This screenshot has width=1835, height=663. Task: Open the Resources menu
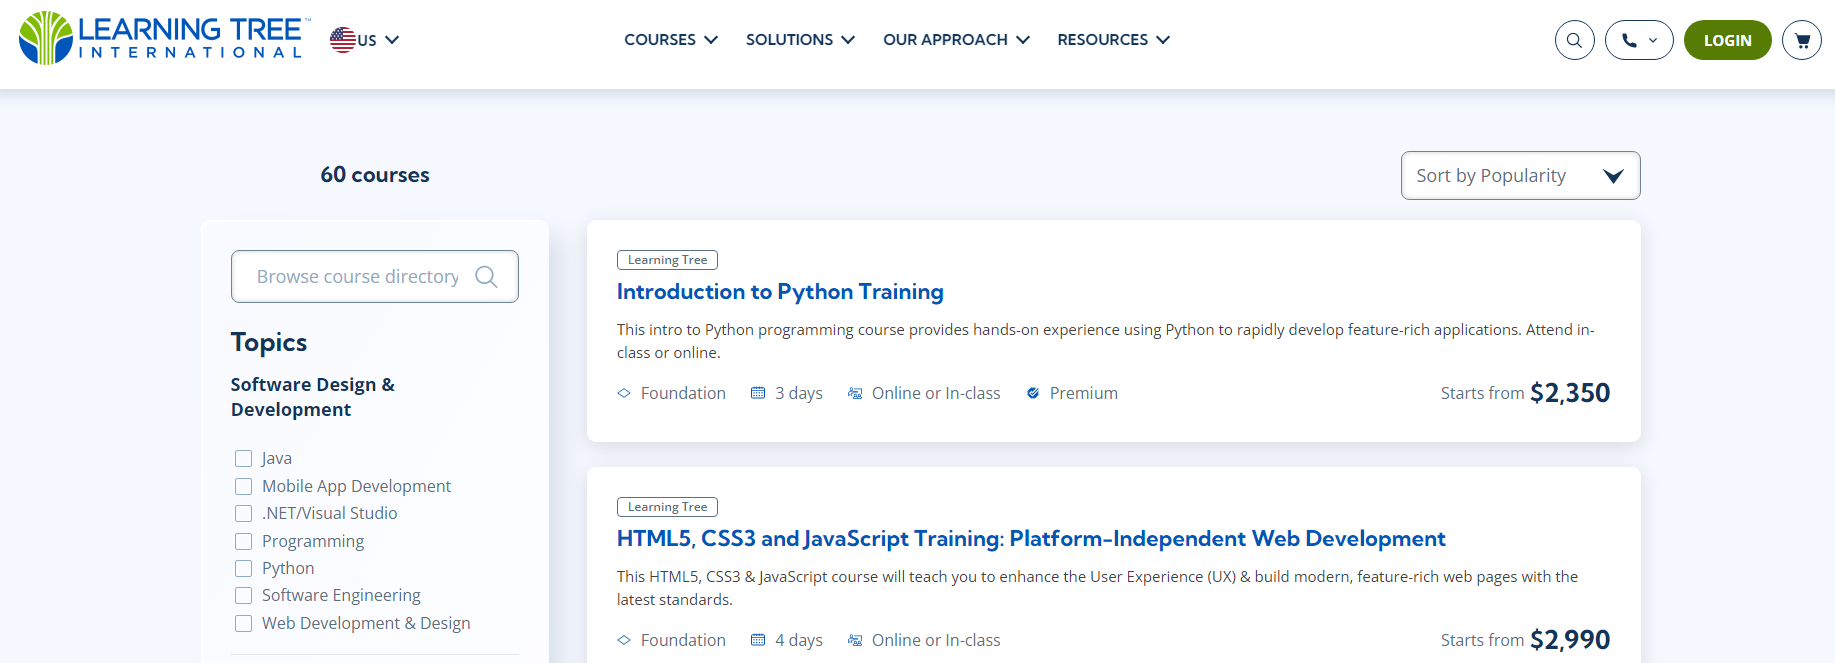click(1113, 40)
